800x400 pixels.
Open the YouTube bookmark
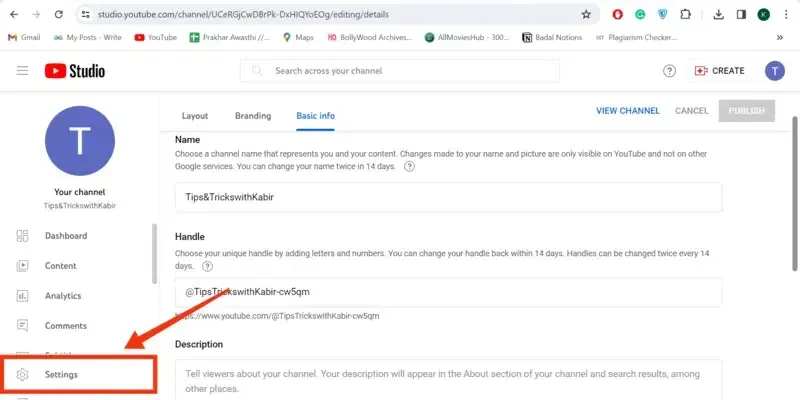point(156,37)
